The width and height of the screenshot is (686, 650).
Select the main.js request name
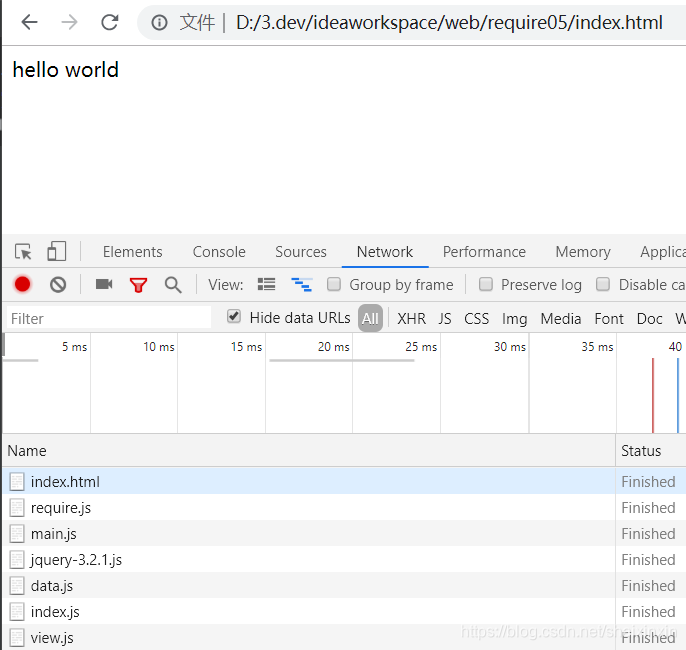[53, 534]
